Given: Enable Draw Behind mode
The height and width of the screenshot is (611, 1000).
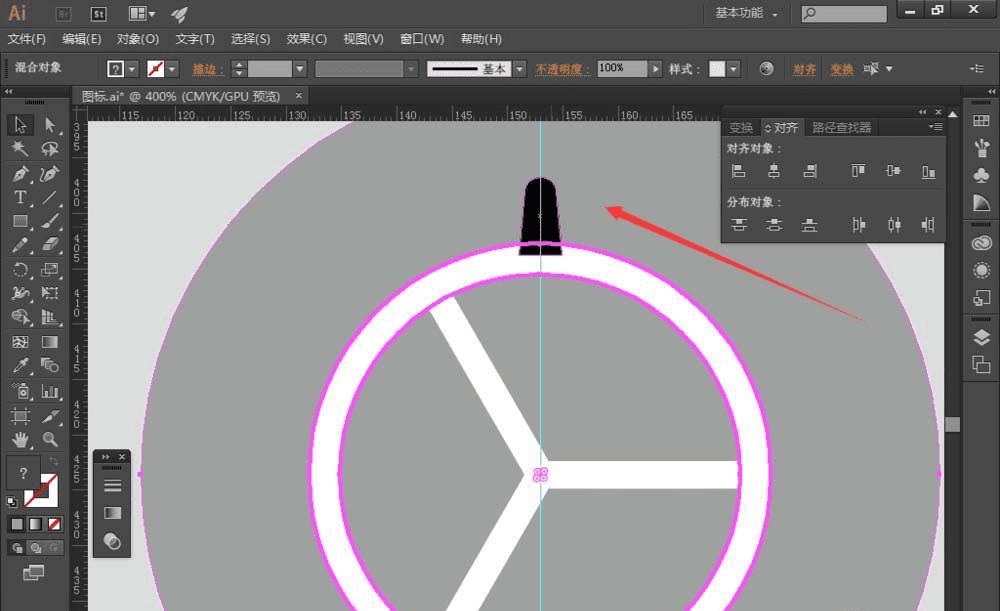Looking at the screenshot, I should [36, 548].
